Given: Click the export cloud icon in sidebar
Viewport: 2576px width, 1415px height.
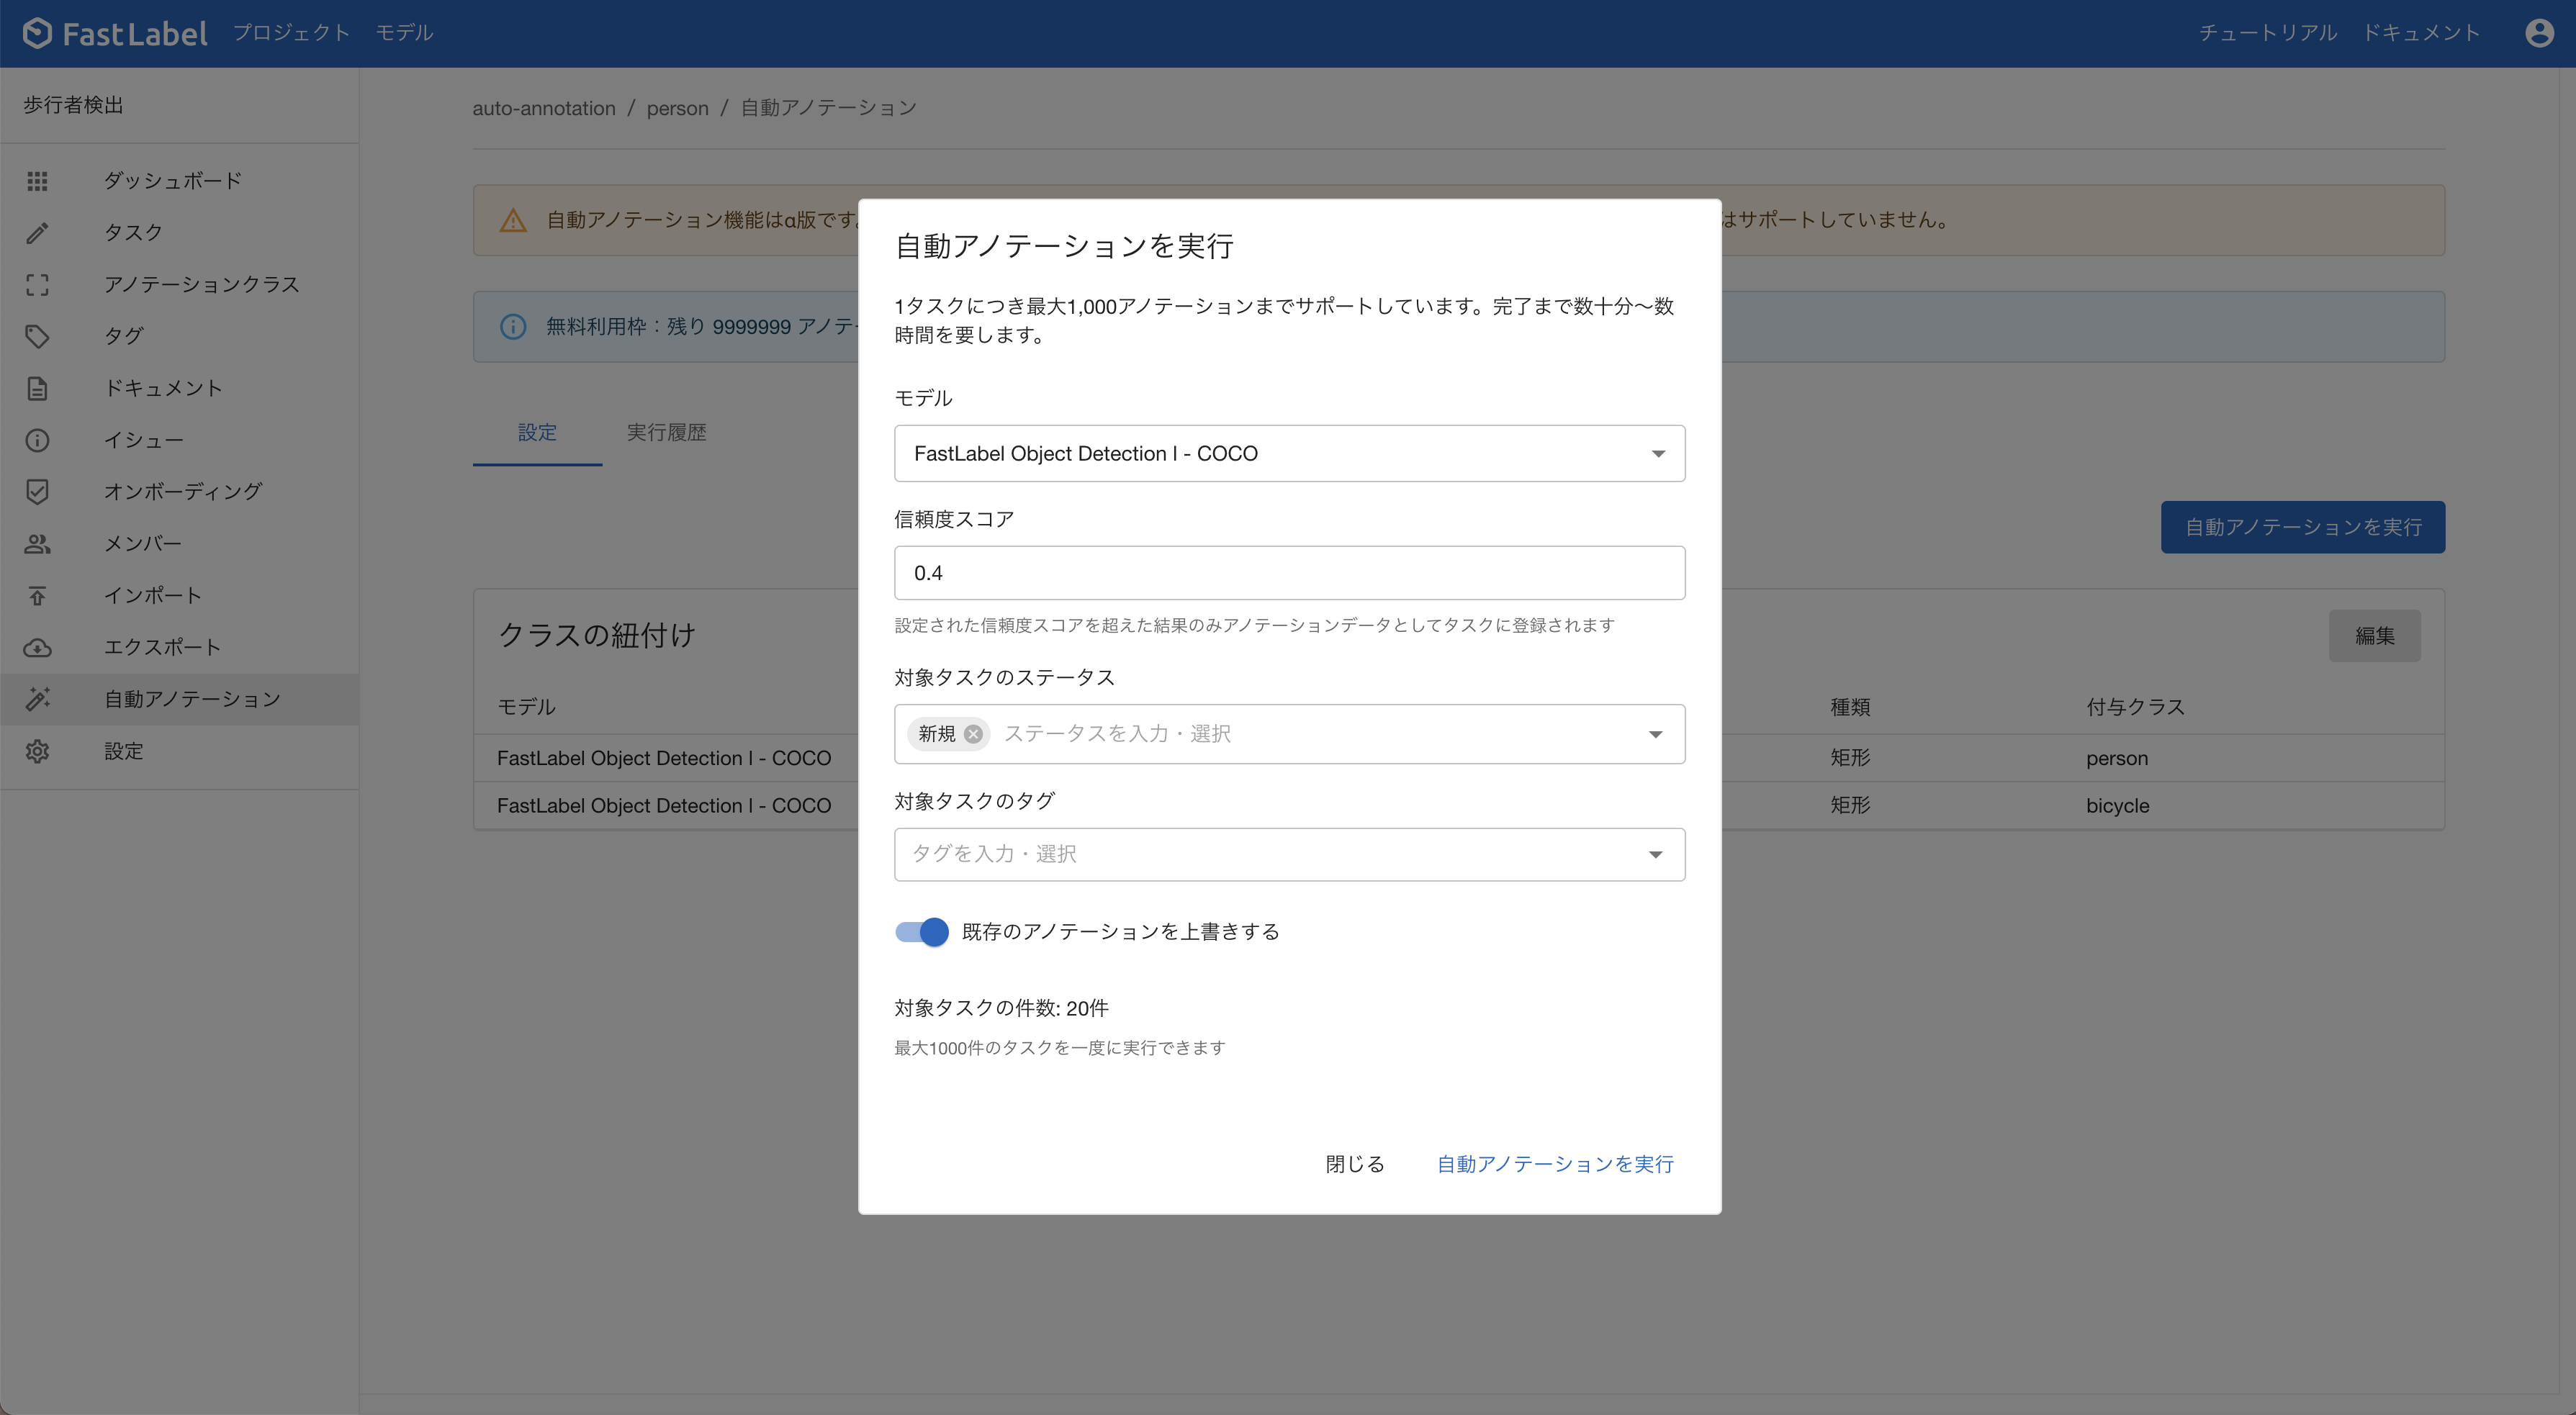Looking at the screenshot, I should pyautogui.click(x=37, y=647).
